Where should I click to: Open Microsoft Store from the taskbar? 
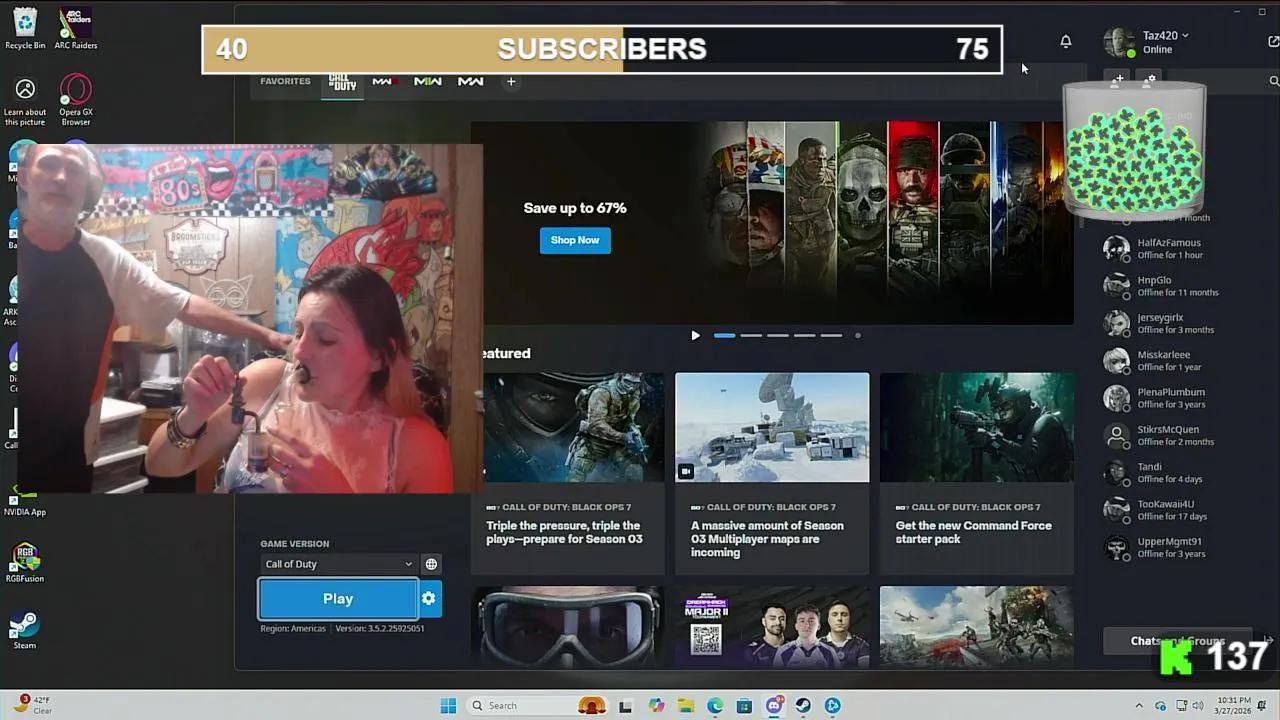(x=744, y=706)
